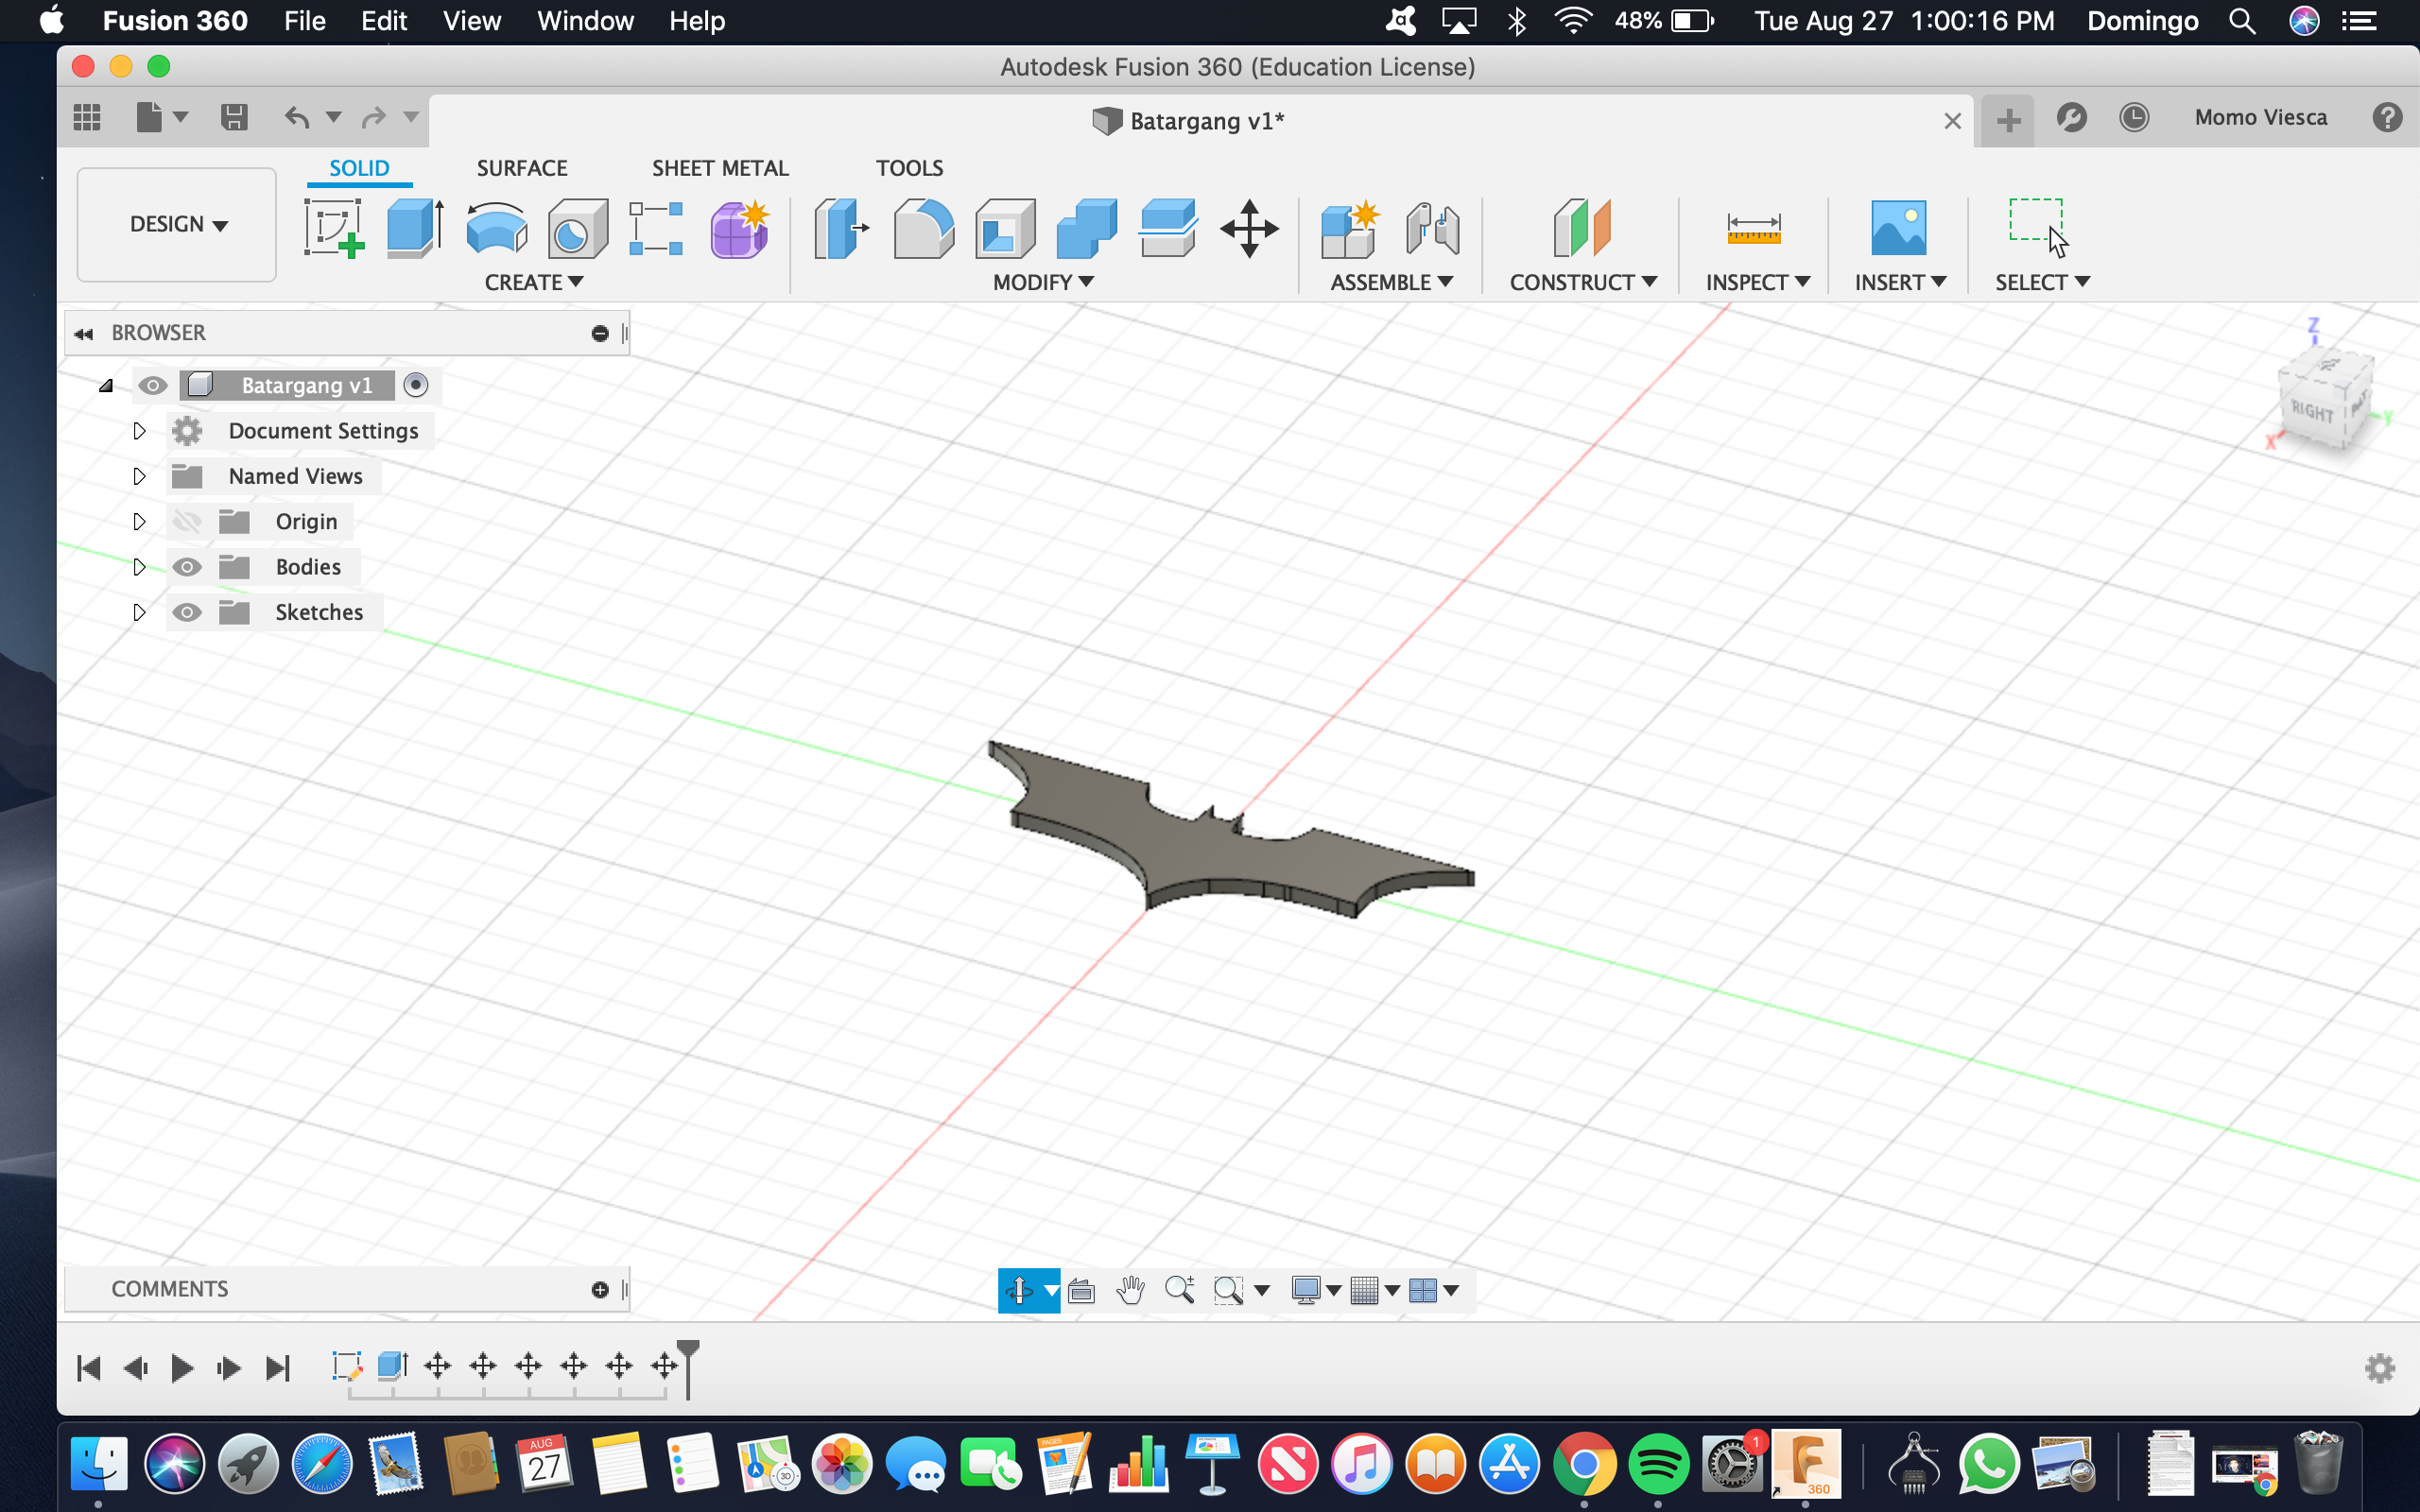Click the Save disk icon
The image size is (2420, 1512).
pyautogui.click(x=234, y=117)
